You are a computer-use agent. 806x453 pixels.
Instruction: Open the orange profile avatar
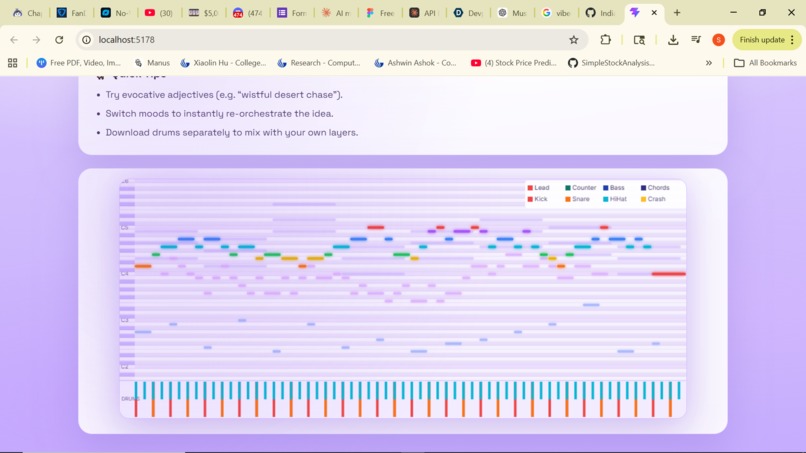click(x=719, y=40)
